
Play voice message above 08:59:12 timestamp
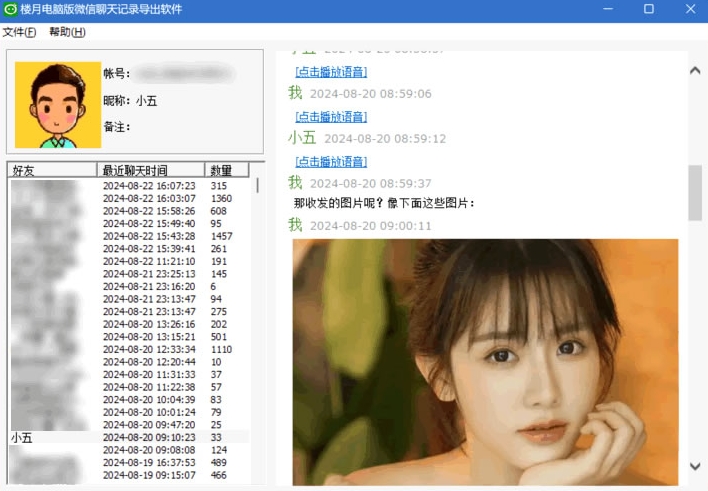[331, 117]
